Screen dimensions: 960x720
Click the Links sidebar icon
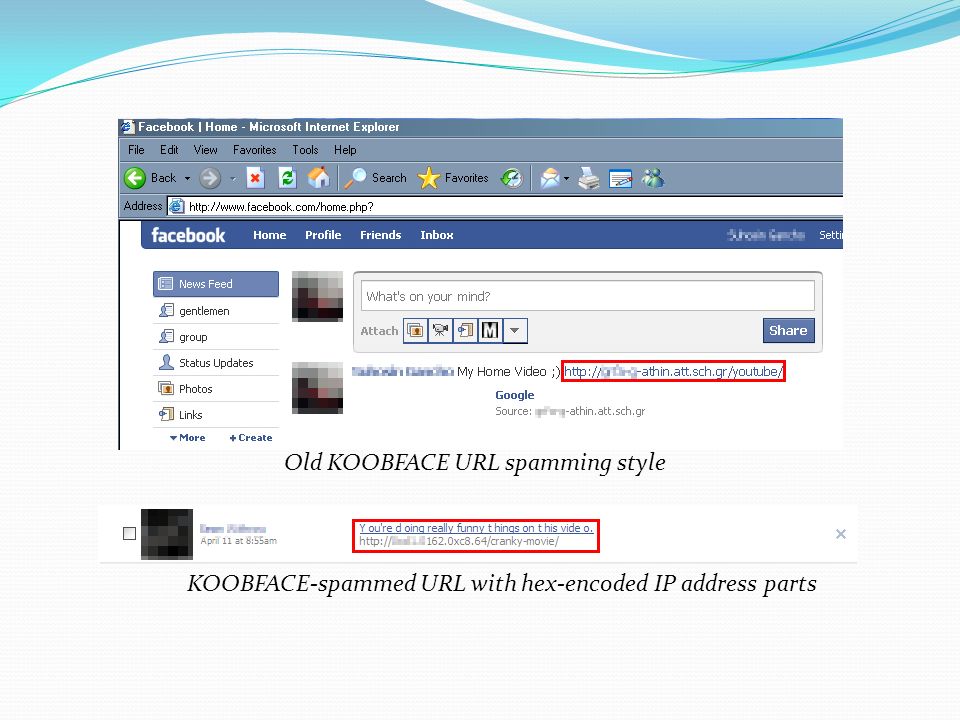coord(166,414)
